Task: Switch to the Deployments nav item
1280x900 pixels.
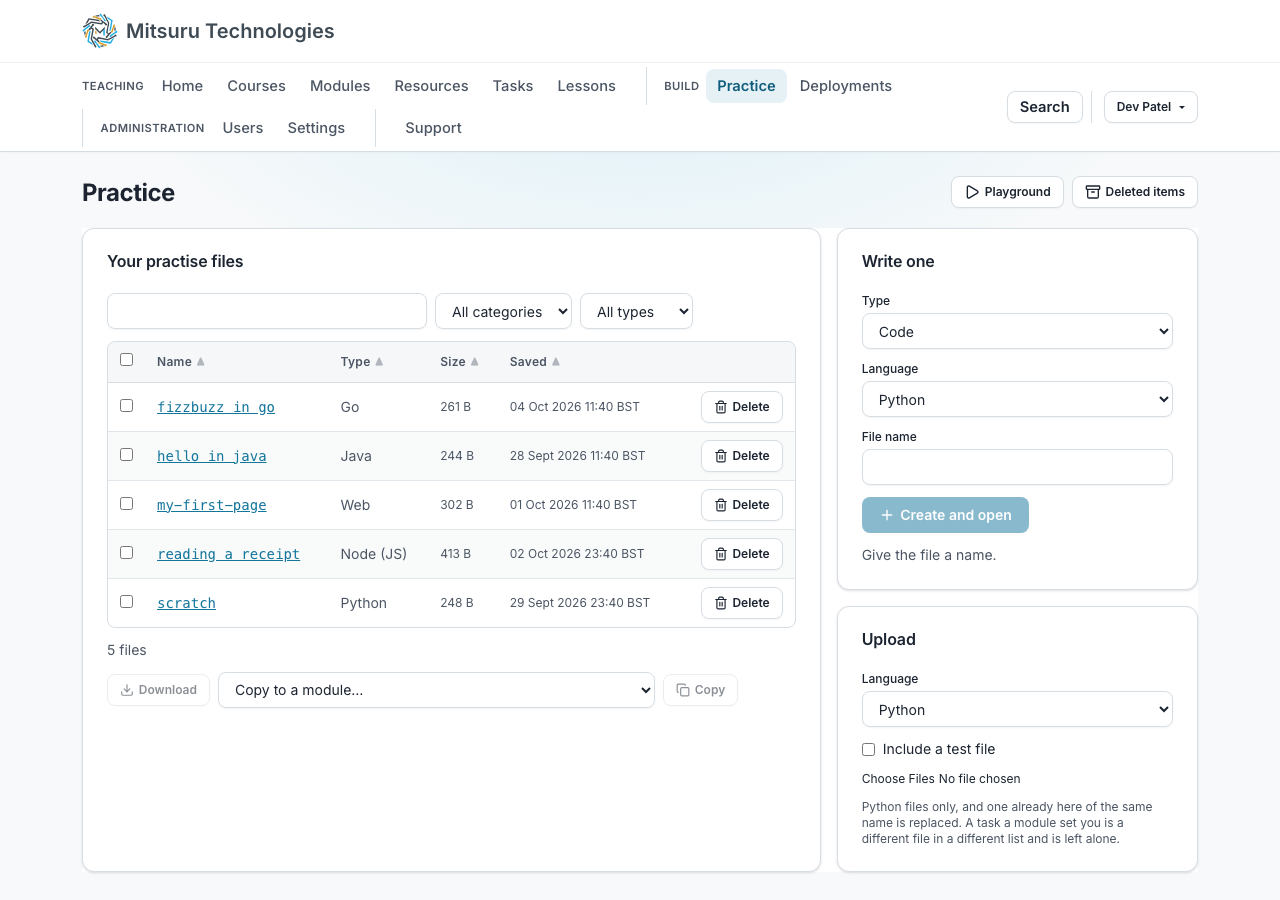Action: pos(845,86)
